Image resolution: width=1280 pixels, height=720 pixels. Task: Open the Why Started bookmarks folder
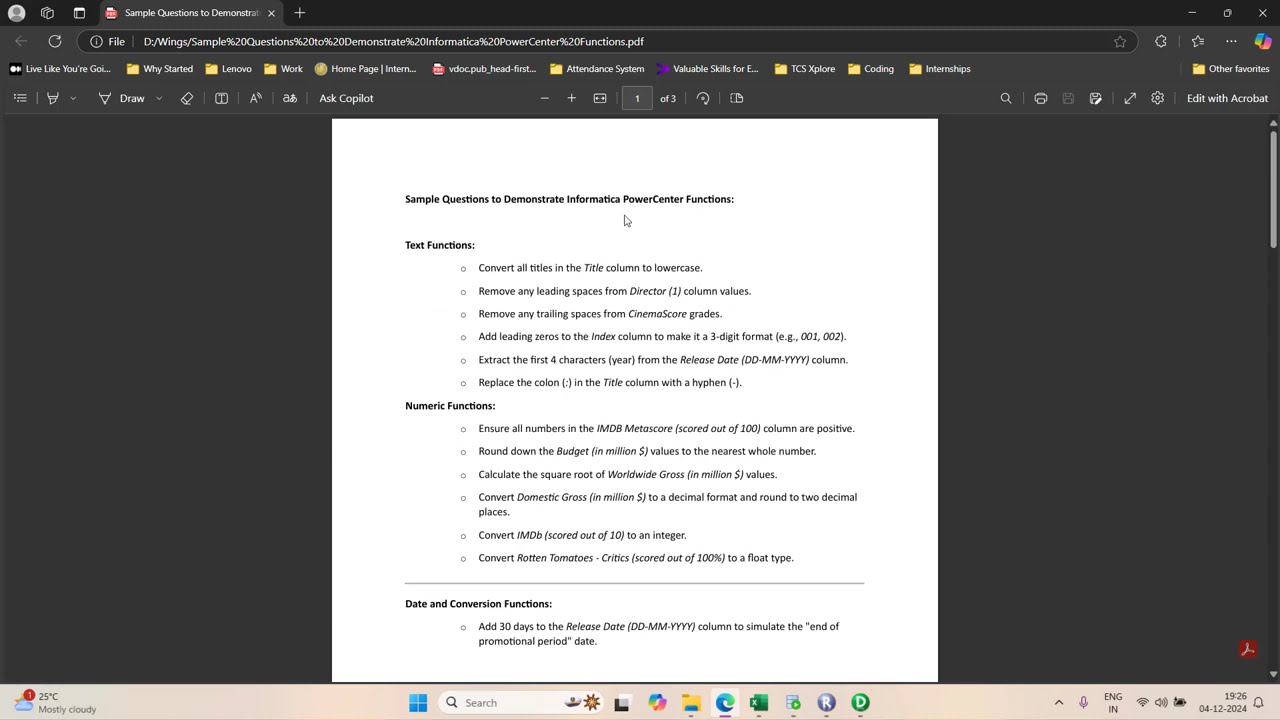point(160,69)
